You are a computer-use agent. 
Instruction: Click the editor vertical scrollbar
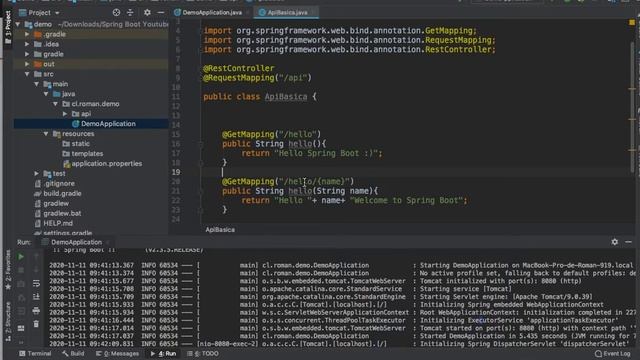click(x=632, y=106)
